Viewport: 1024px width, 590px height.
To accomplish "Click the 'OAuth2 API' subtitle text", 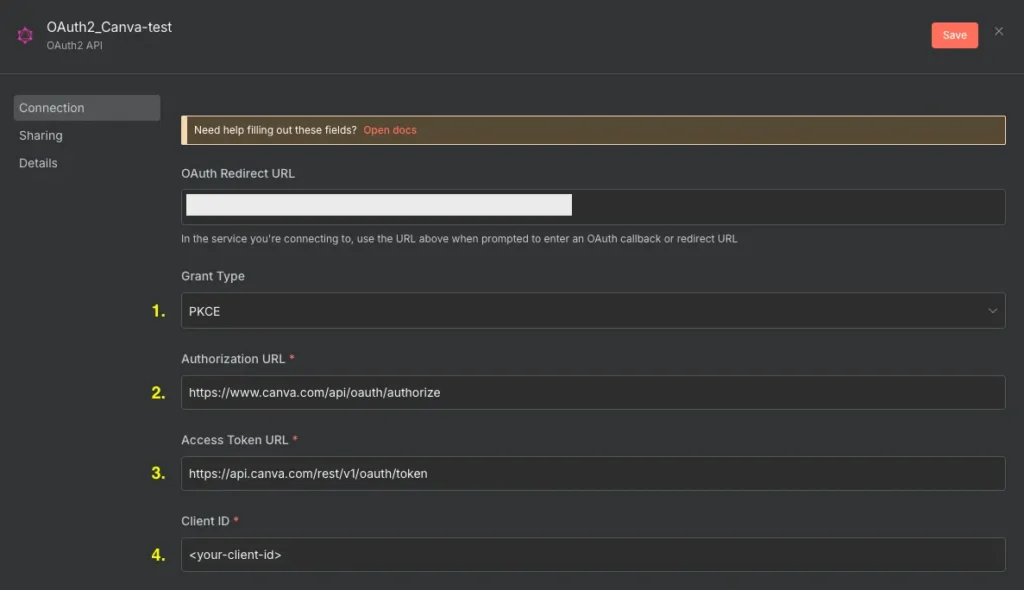I will [x=74, y=45].
